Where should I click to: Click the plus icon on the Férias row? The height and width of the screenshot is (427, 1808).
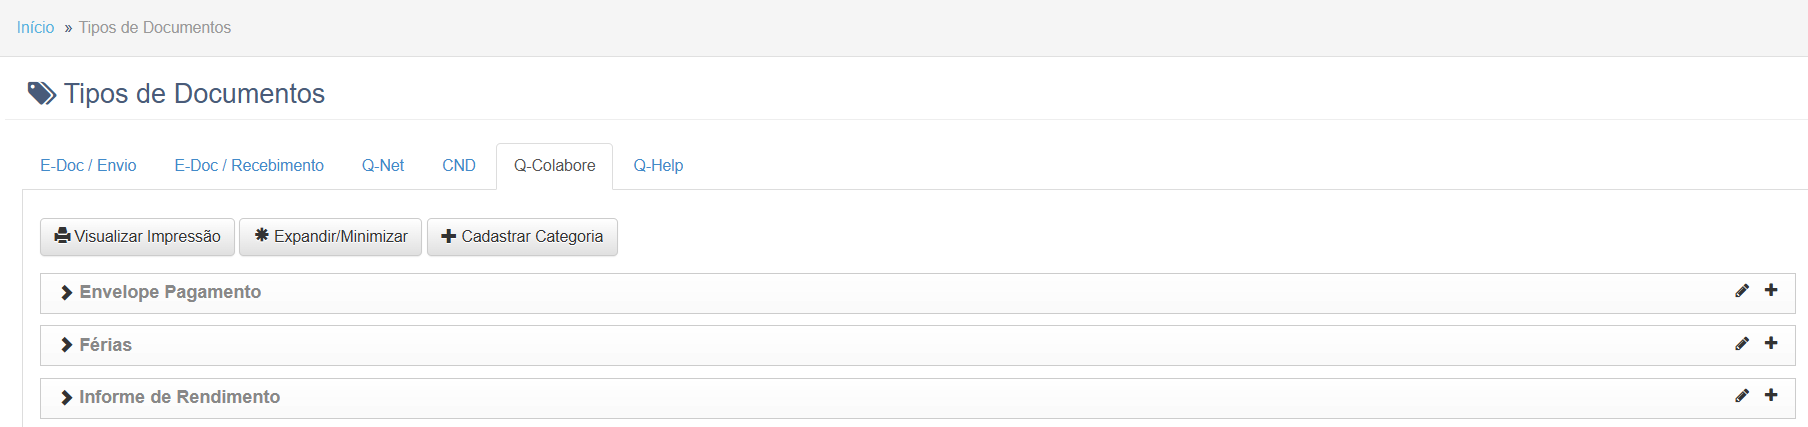click(1771, 343)
